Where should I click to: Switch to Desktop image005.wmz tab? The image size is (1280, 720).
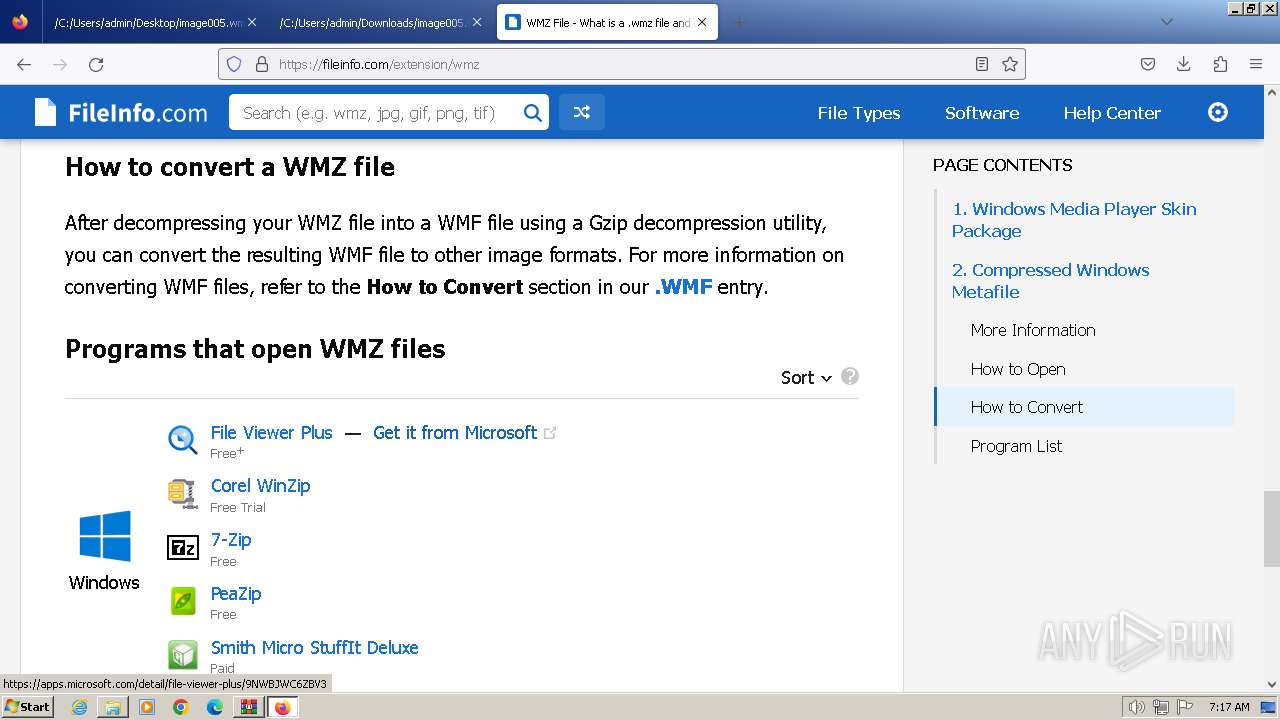[155, 22]
